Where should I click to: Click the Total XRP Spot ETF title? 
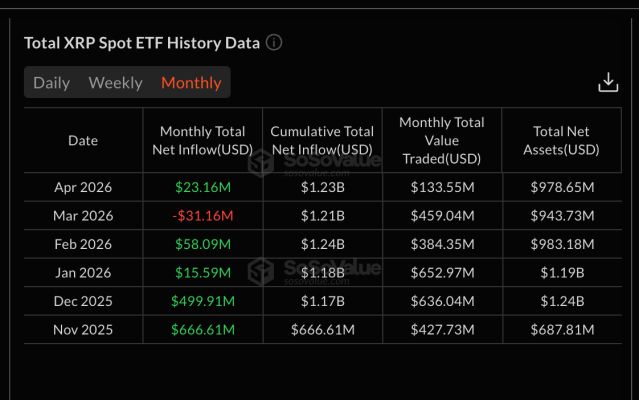[142, 43]
